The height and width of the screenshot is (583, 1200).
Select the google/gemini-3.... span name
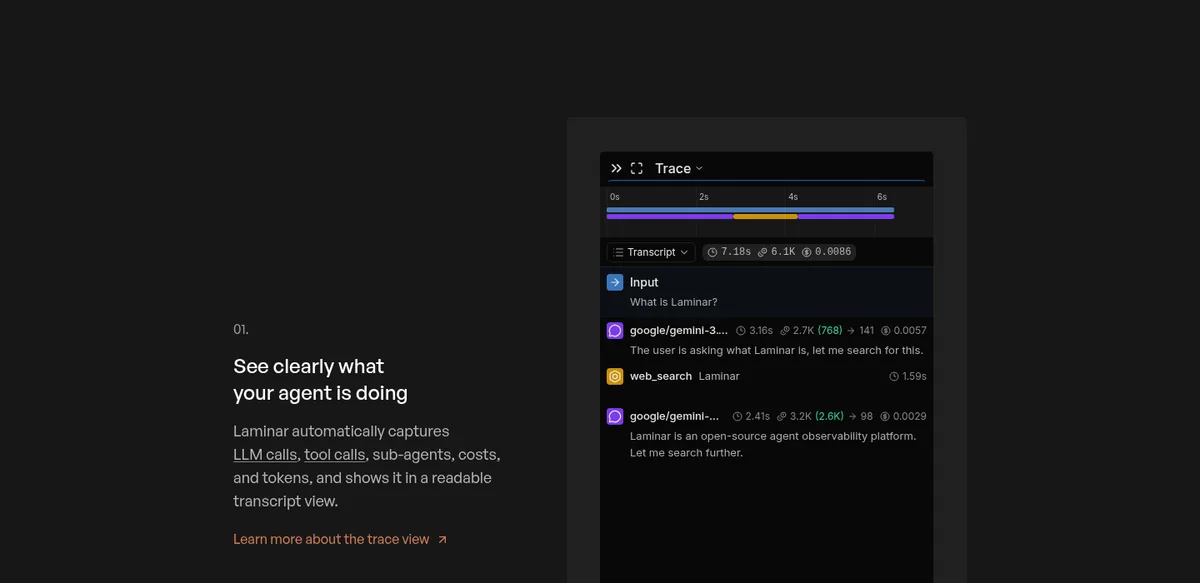(x=679, y=330)
